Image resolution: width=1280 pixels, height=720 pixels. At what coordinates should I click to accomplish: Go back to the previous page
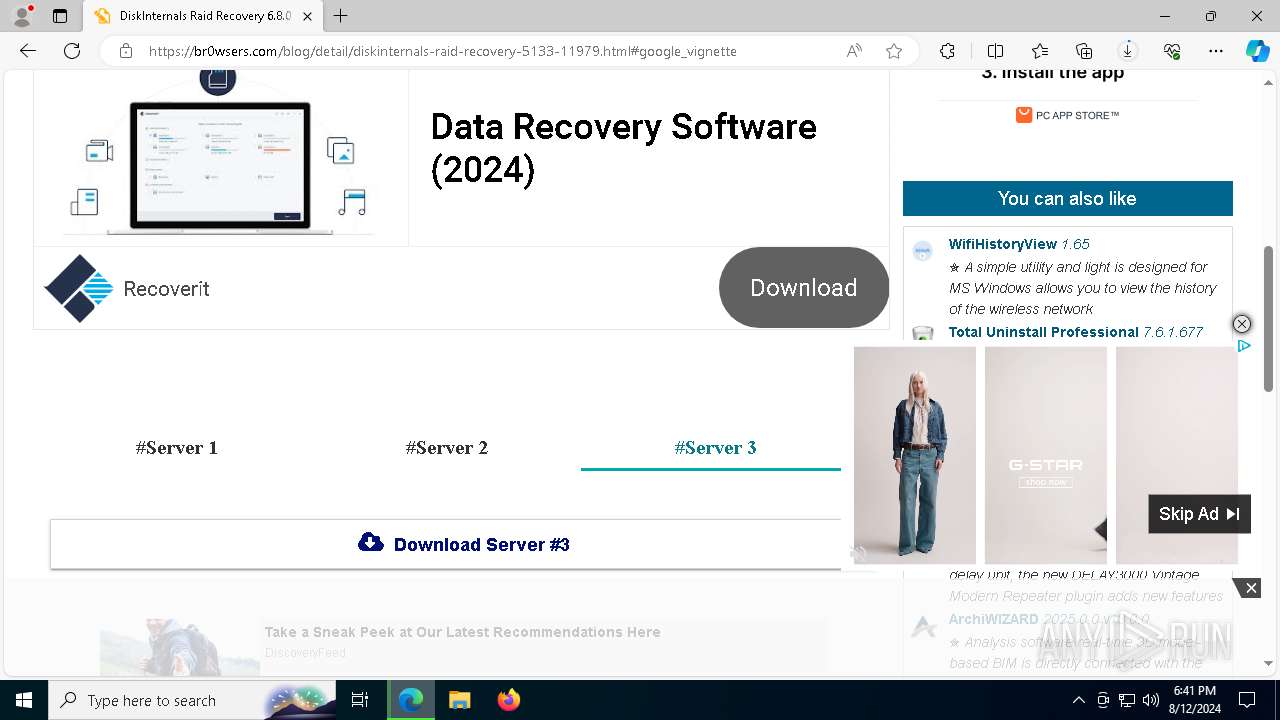pos(28,51)
